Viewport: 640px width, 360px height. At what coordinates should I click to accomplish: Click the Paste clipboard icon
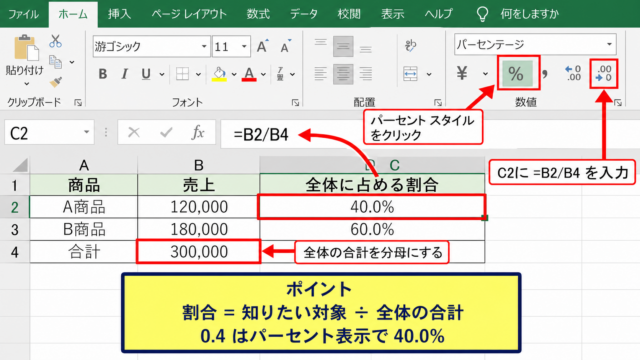26,48
